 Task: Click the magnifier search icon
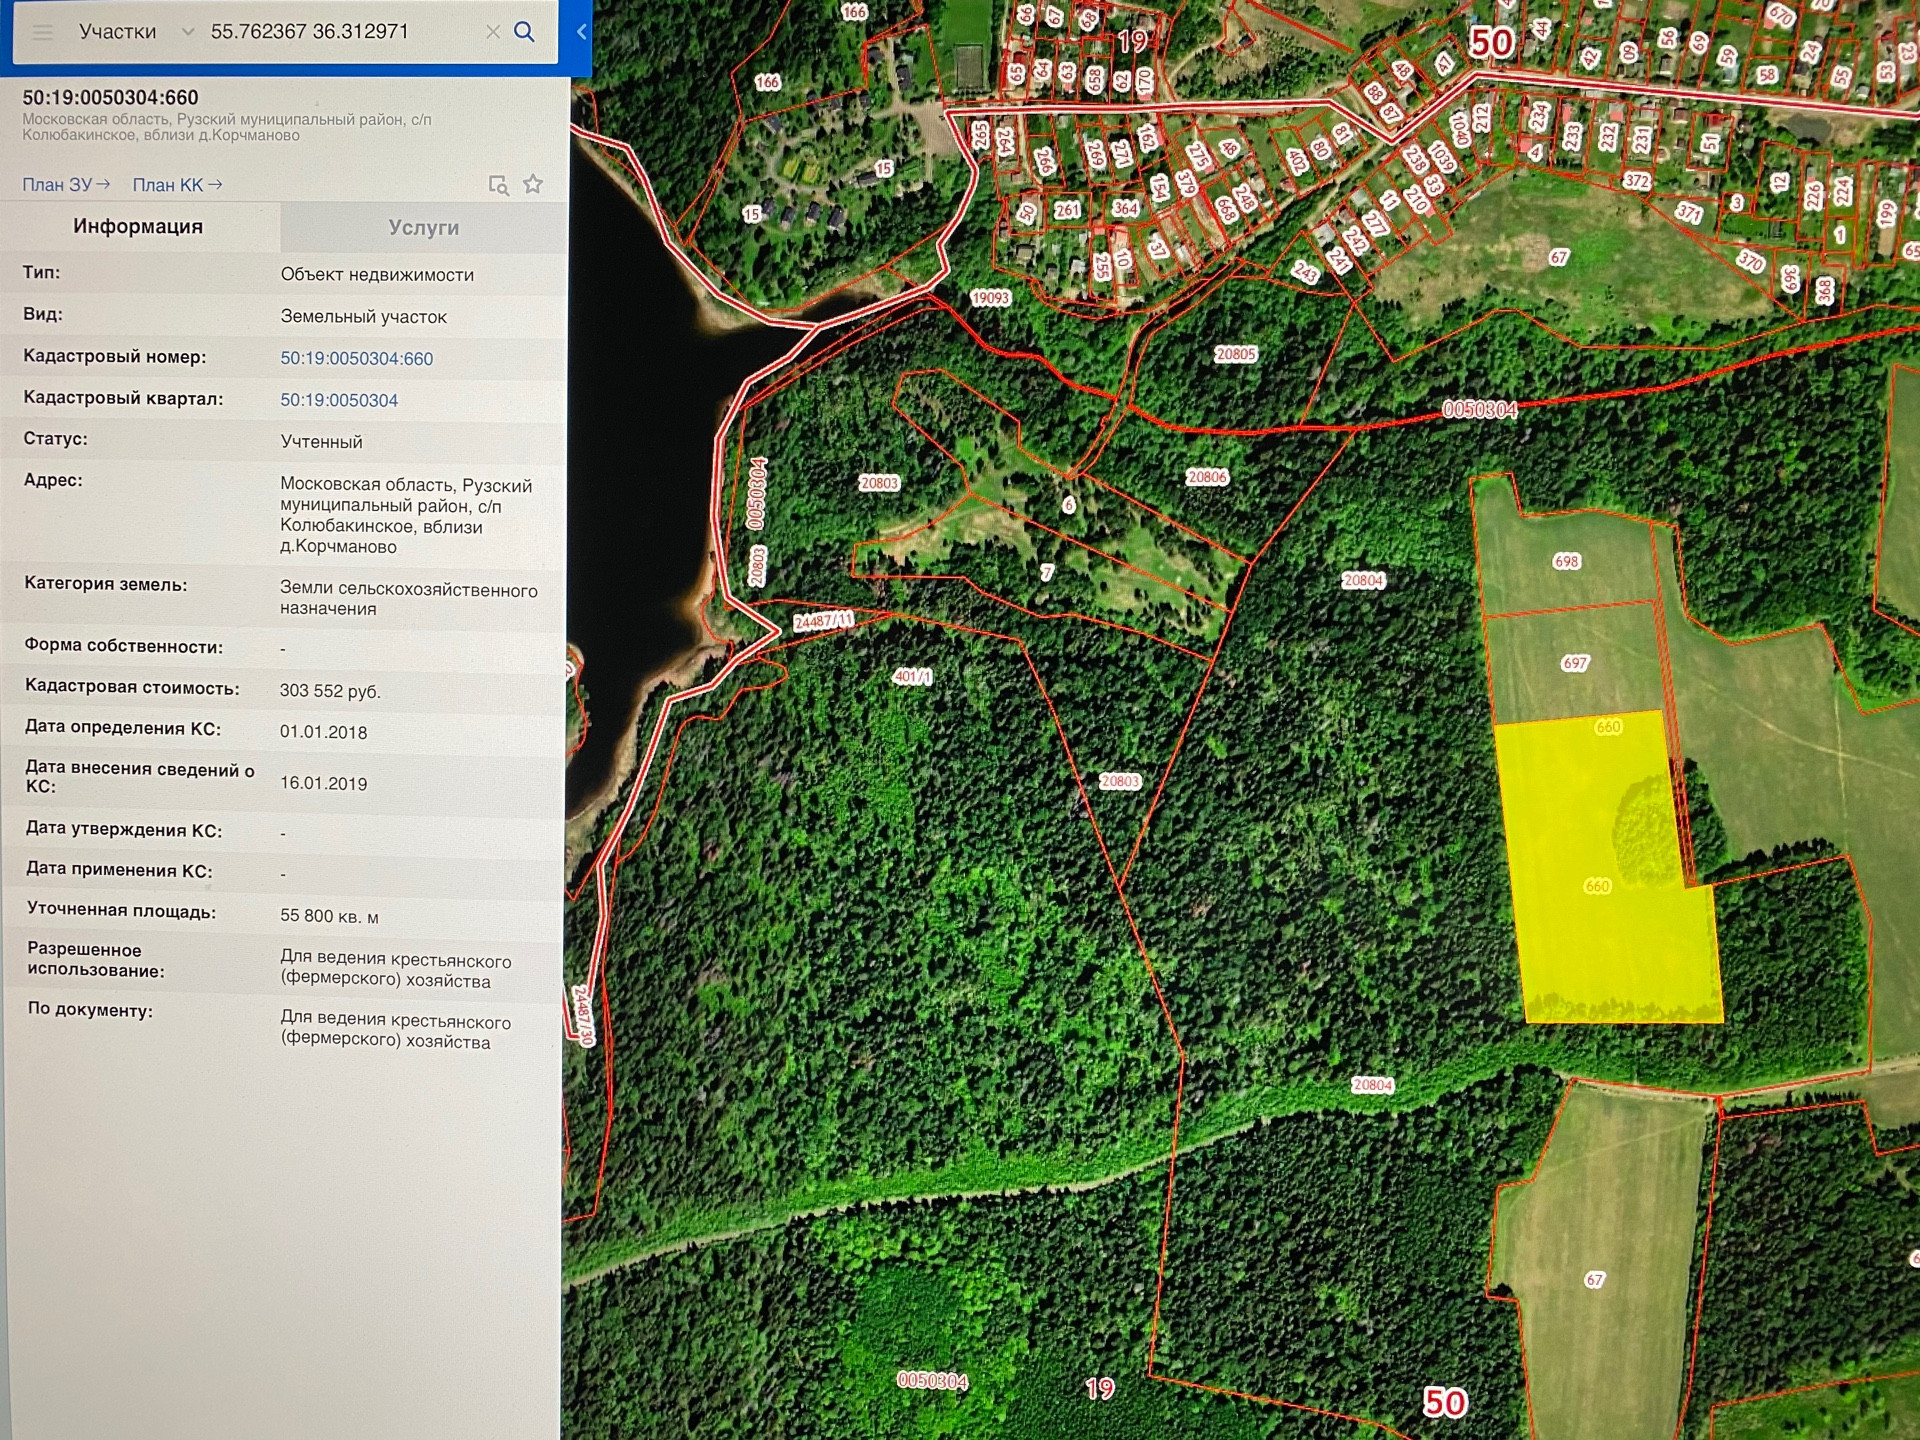524,32
